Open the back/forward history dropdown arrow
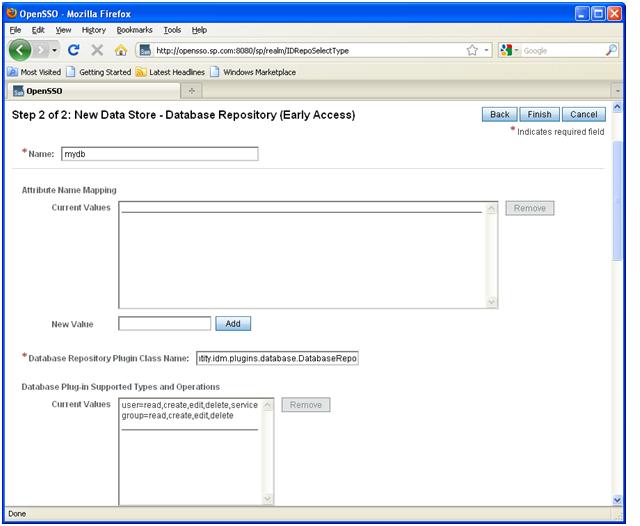This screenshot has height=526, width=640. (x=54, y=50)
